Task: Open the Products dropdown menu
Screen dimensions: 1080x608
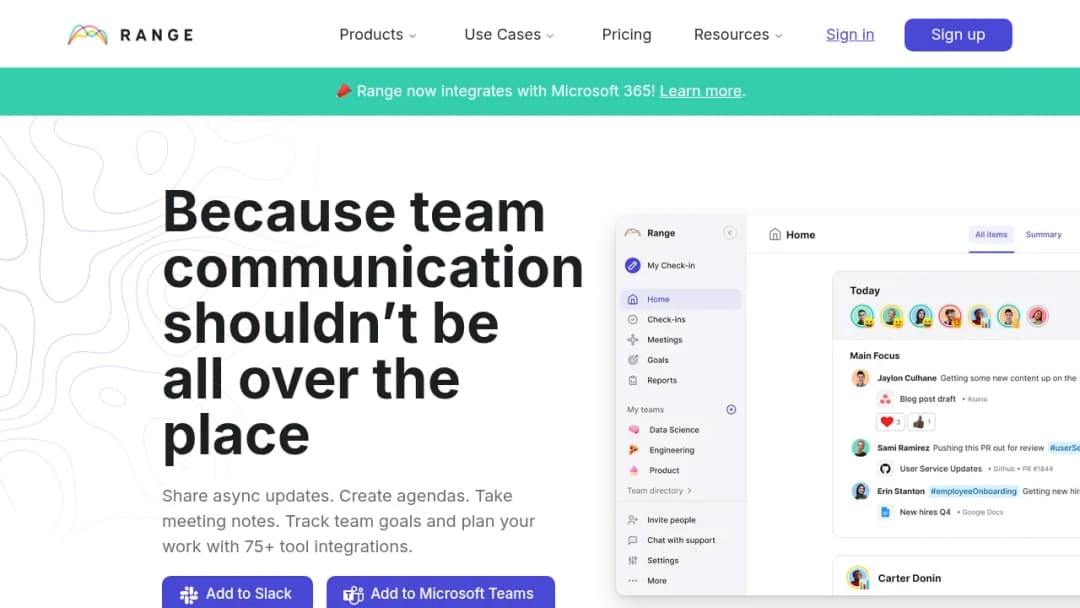Action: pos(377,34)
